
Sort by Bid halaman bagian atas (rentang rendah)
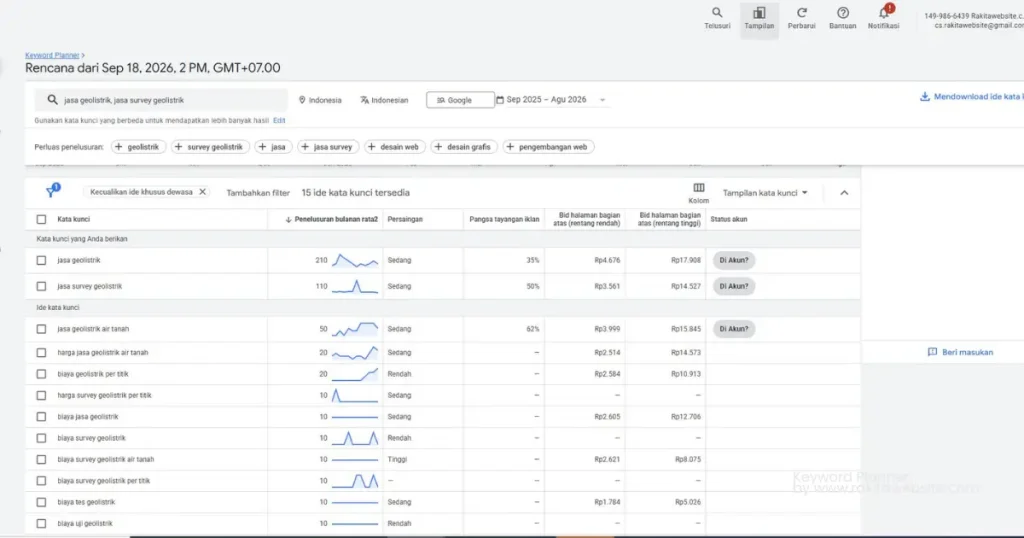point(586,219)
